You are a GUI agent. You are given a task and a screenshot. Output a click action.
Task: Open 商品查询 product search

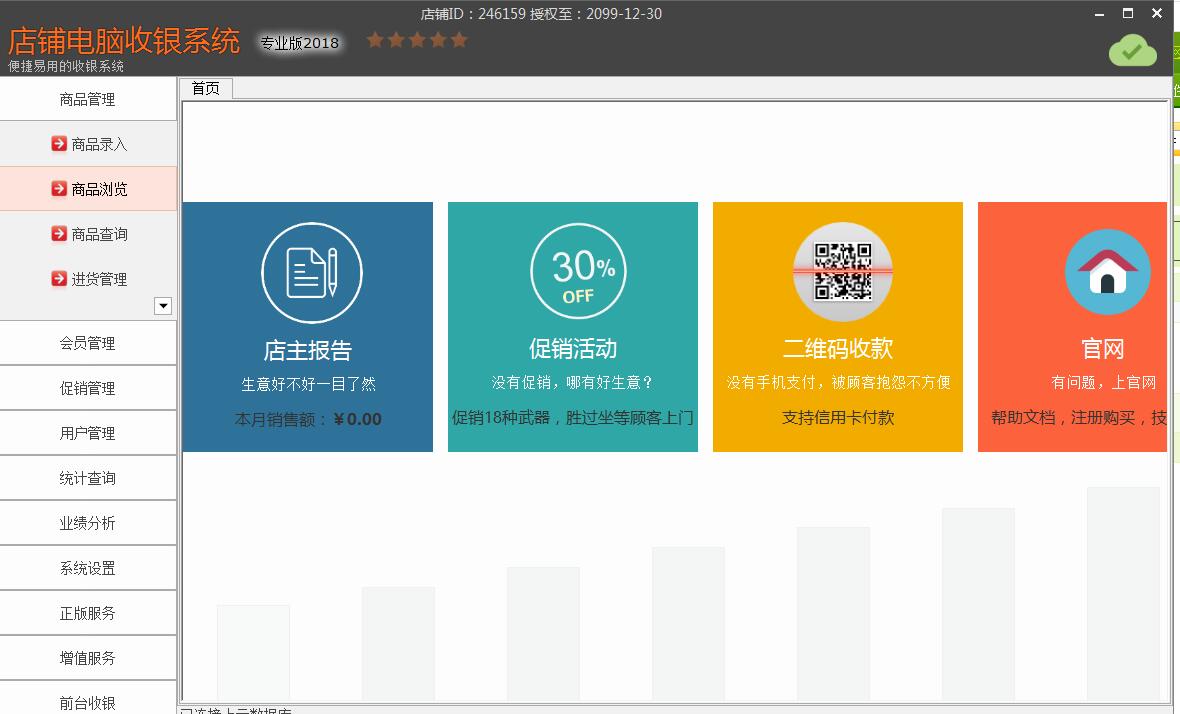(88, 234)
